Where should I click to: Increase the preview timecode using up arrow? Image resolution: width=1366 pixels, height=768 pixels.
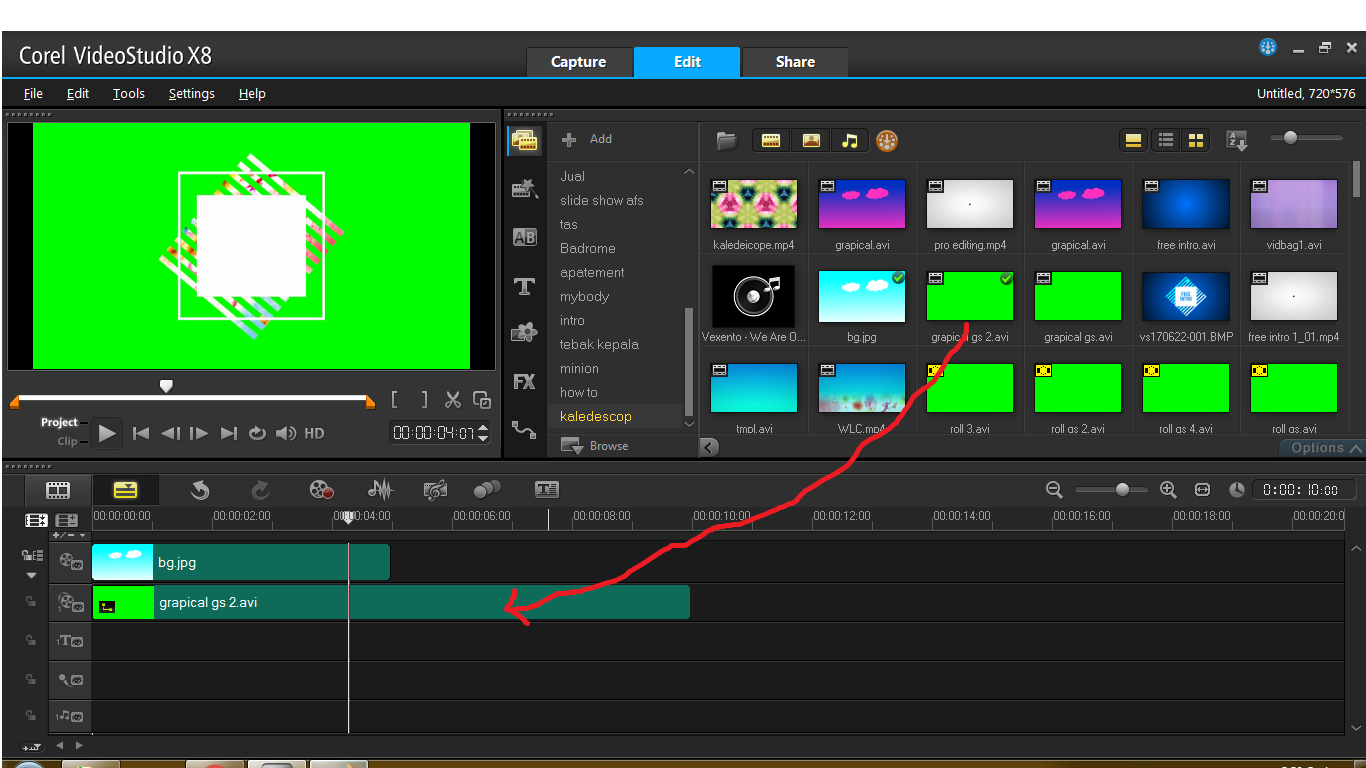pyautogui.click(x=484, y=428)
